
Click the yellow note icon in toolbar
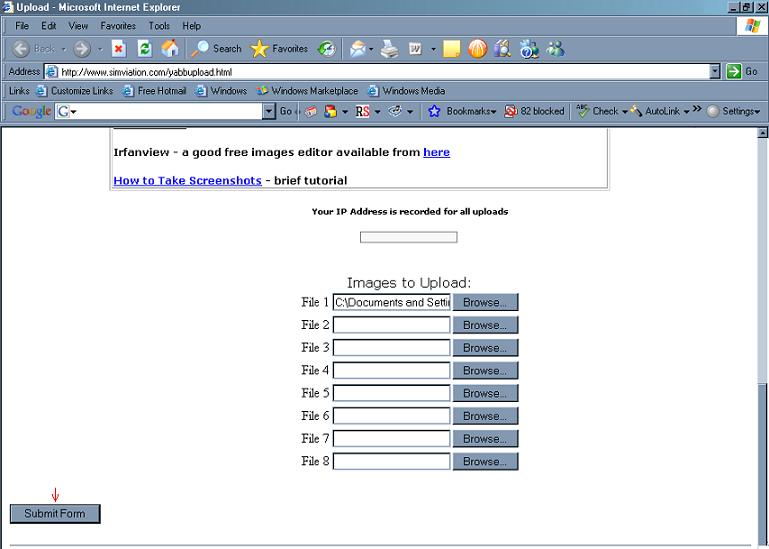451,49
